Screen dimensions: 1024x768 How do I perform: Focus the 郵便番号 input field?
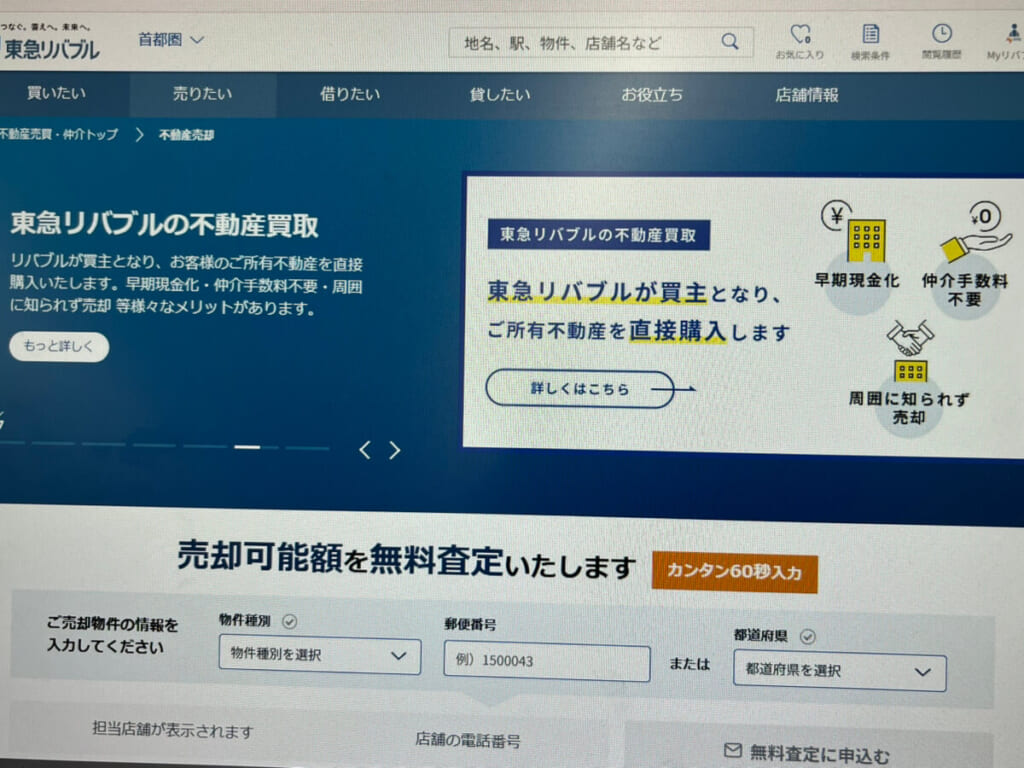pyautogui.click(x=547, y=661)
